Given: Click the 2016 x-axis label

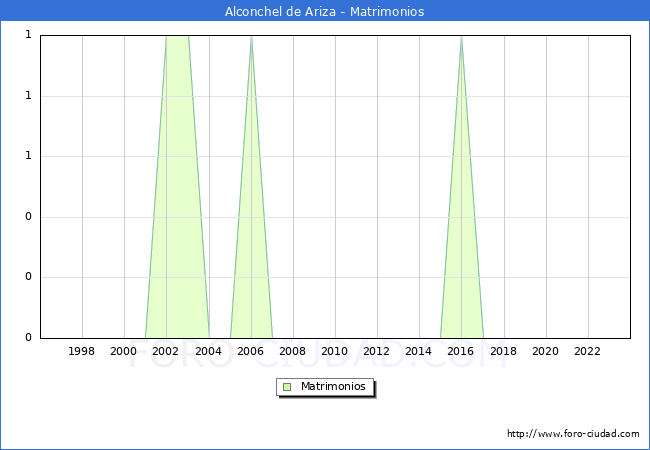Looking at the screenshot, I should [461, 351].
